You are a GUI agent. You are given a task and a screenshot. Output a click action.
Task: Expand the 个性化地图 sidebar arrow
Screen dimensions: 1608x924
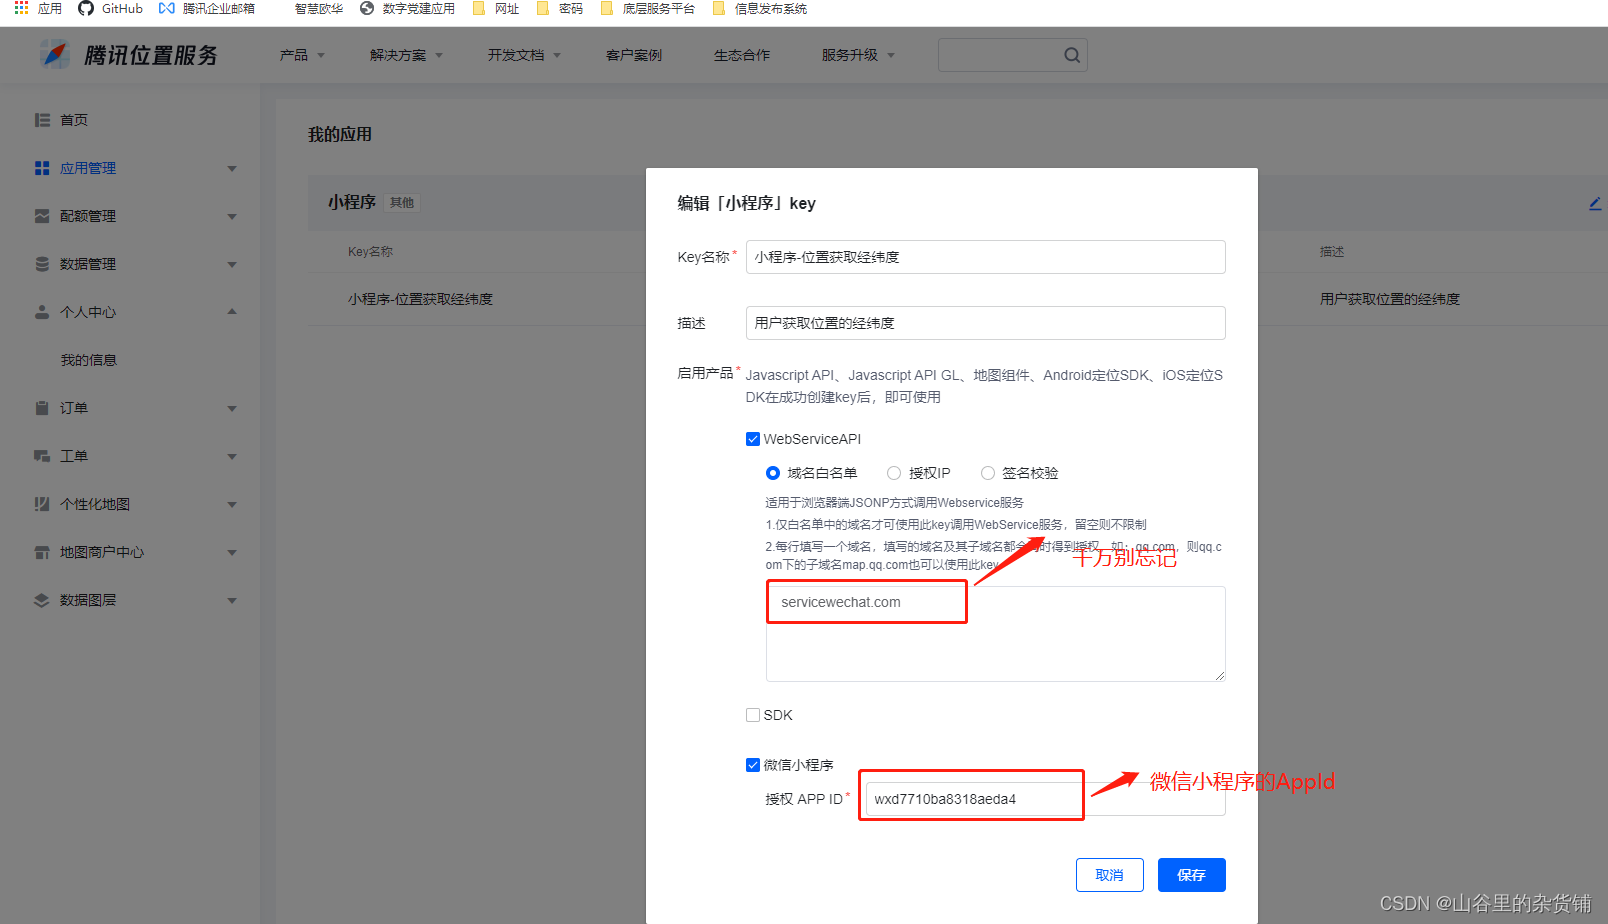232,505
